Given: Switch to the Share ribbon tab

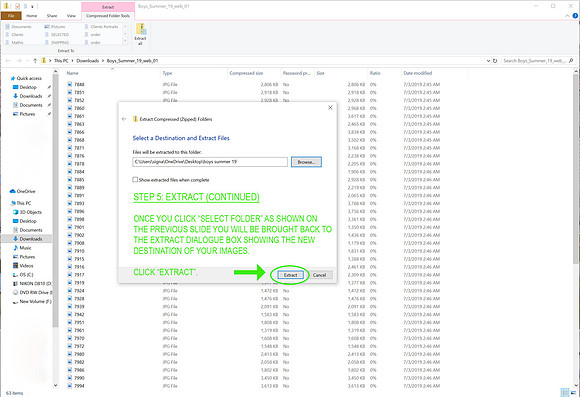Looking at the screenshot, I should tap(52, 16).
